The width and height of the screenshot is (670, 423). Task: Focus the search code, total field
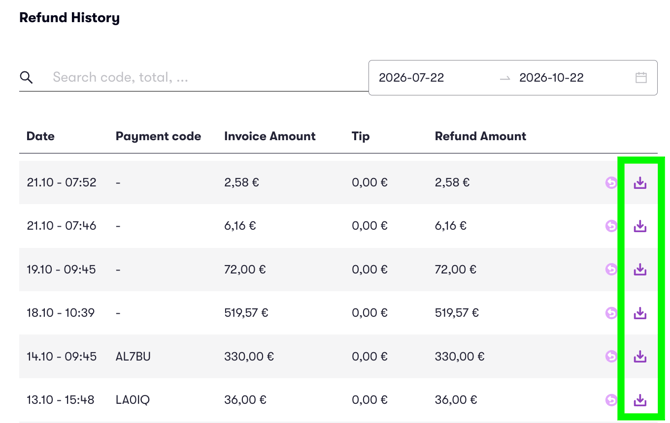[x=194, y=77]
